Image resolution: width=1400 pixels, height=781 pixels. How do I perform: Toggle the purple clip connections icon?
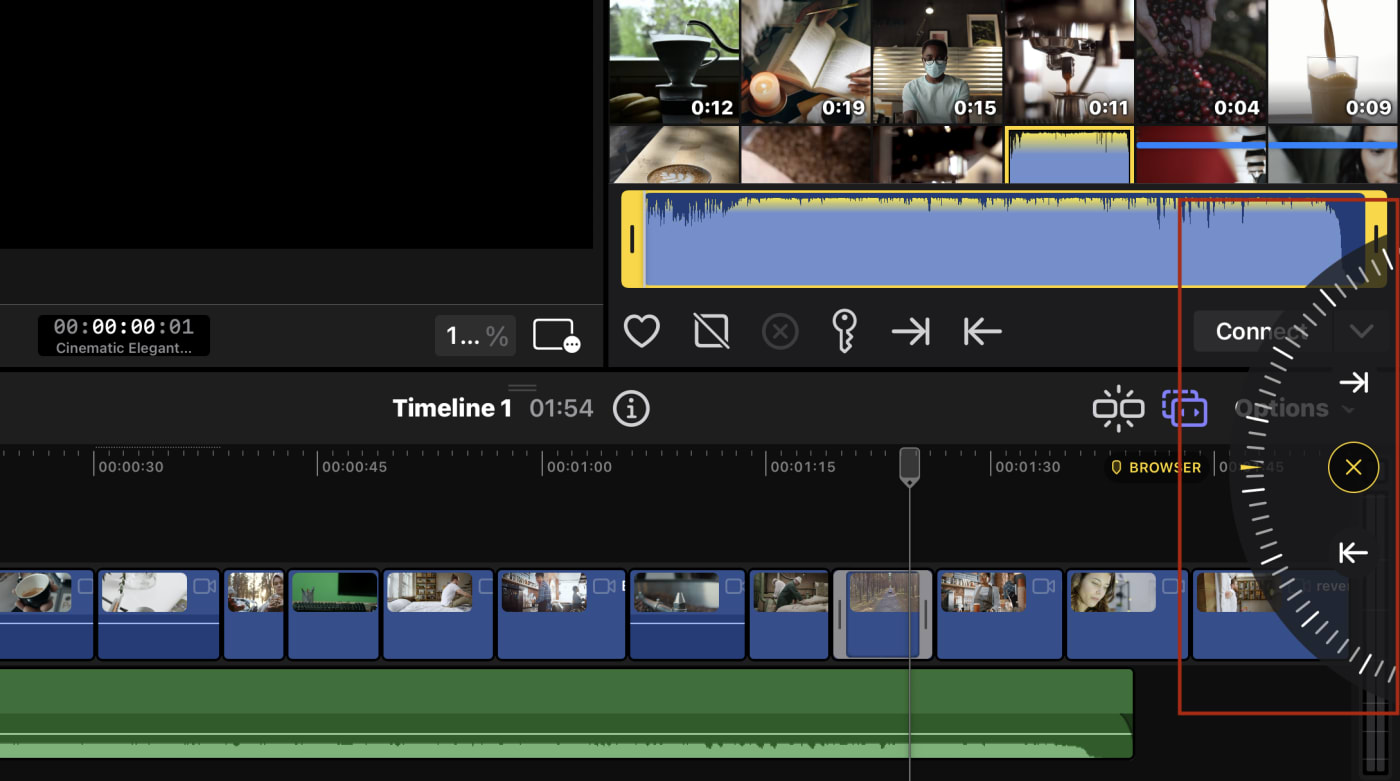click(x=1184, y=408)
